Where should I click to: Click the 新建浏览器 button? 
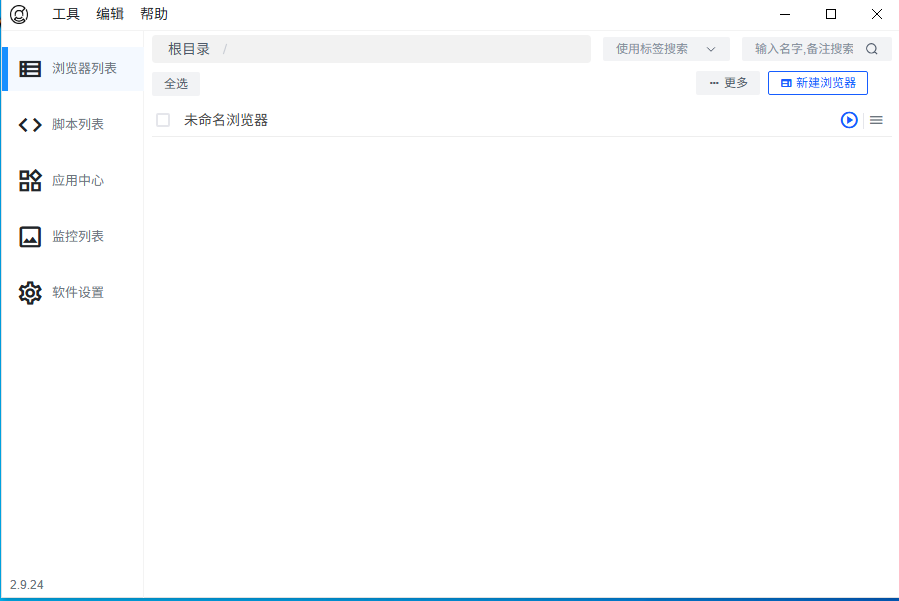click(x=817, y=83)
